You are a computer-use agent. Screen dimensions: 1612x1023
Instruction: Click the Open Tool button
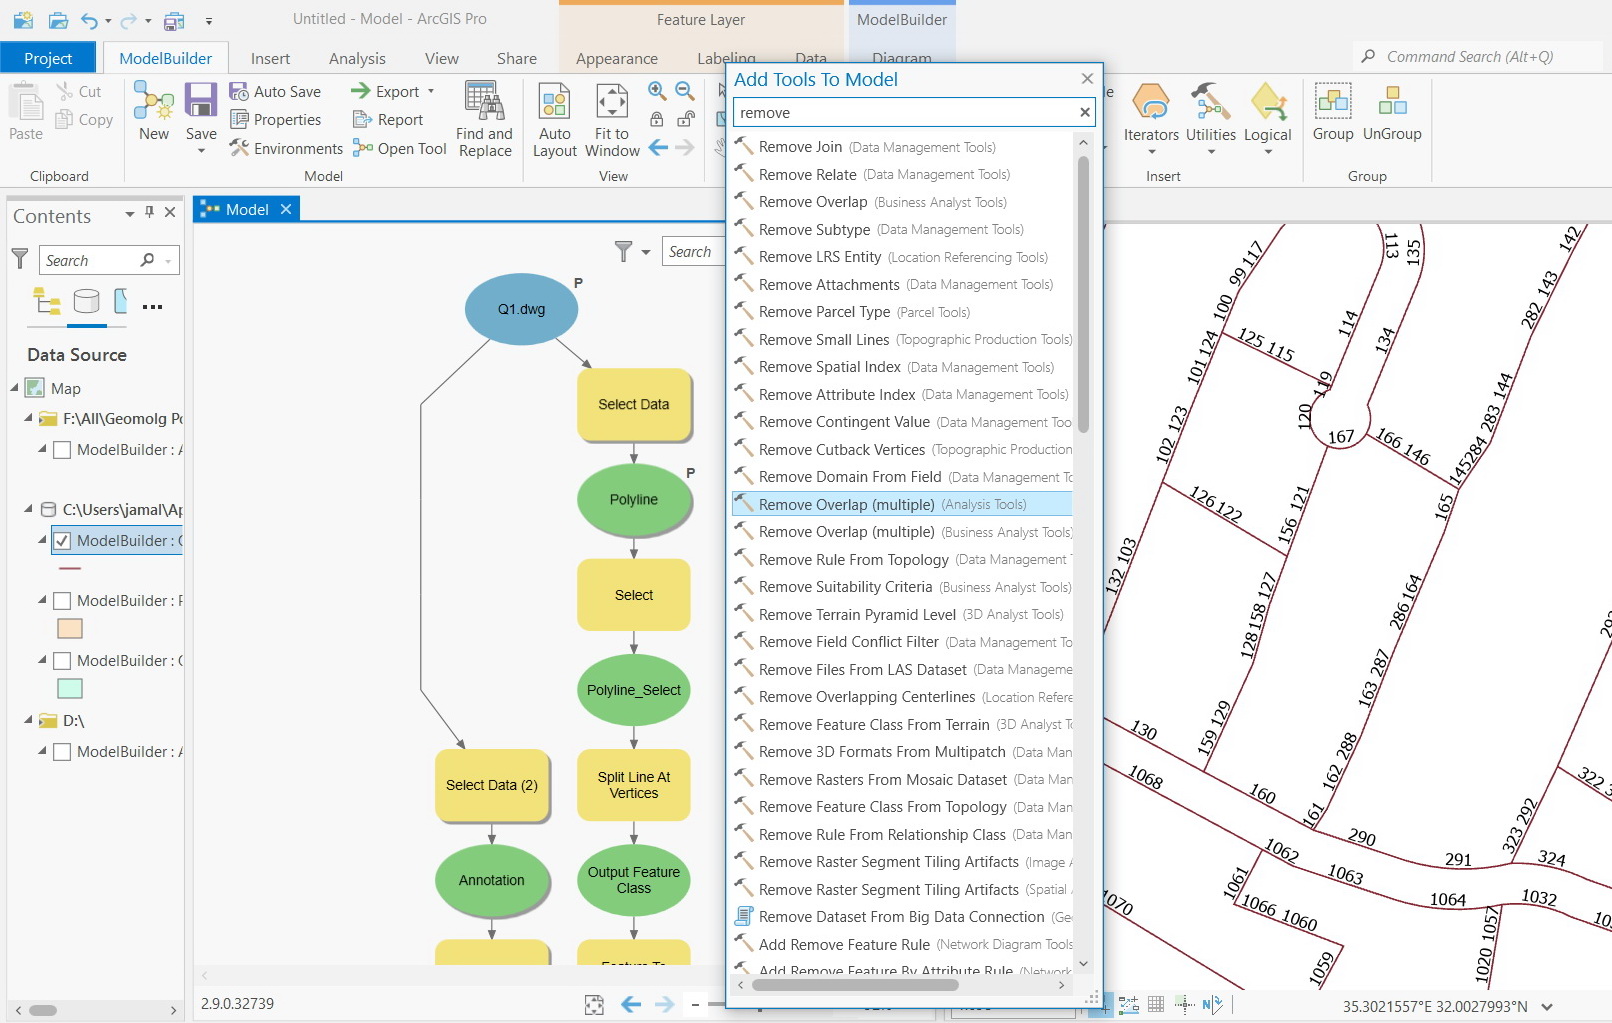click(x=400, y=148)
